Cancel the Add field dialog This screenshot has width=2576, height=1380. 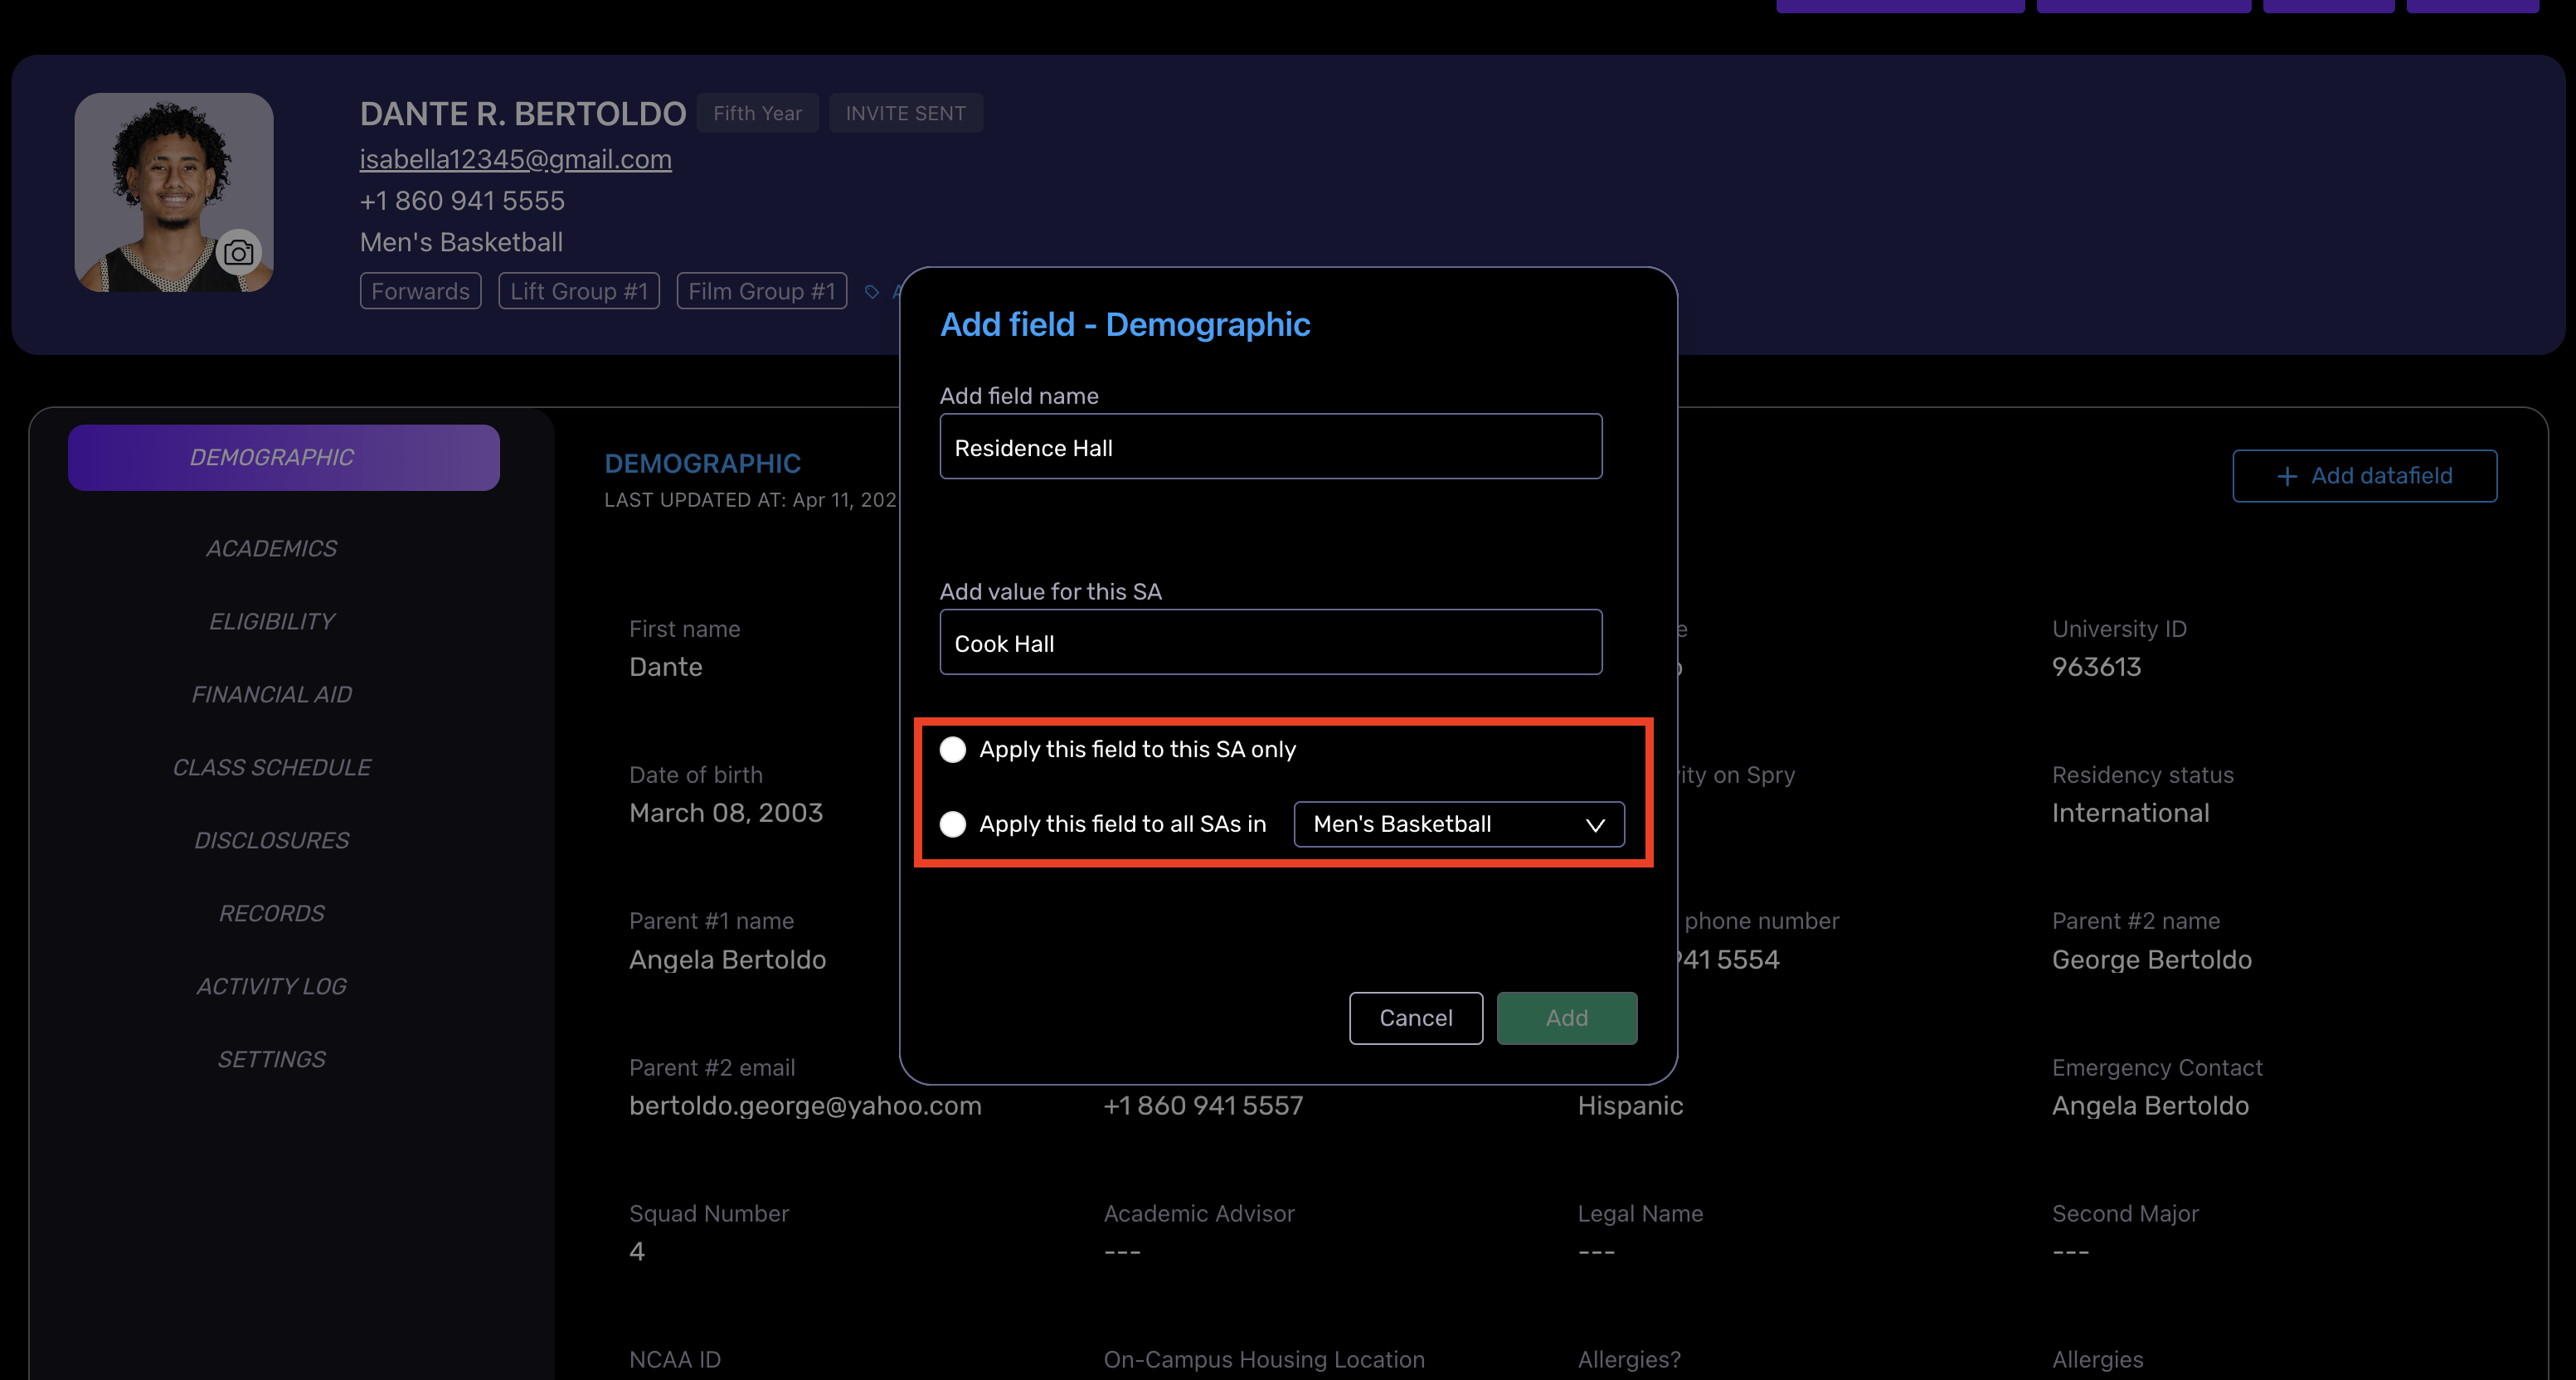(x=1416, y=1018)
